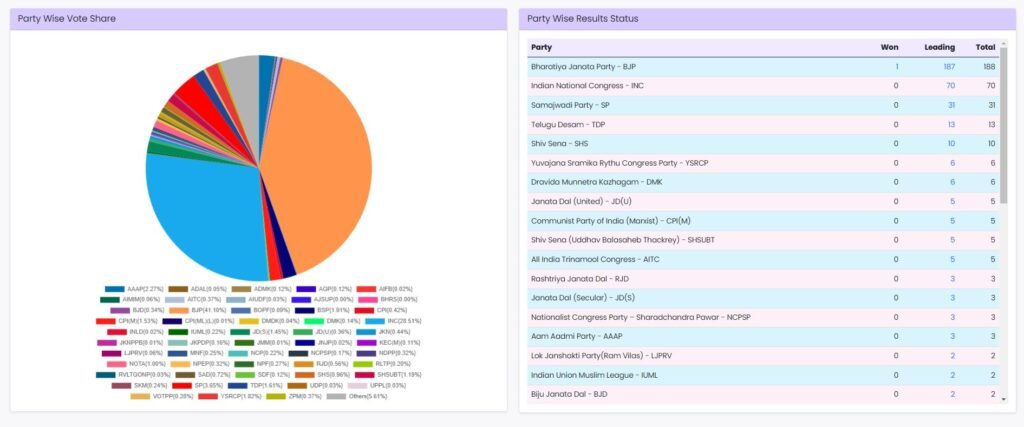Click the AAAP legend color box
The width and height of the screenshot is (1024, 427).
tap(114, 288)
